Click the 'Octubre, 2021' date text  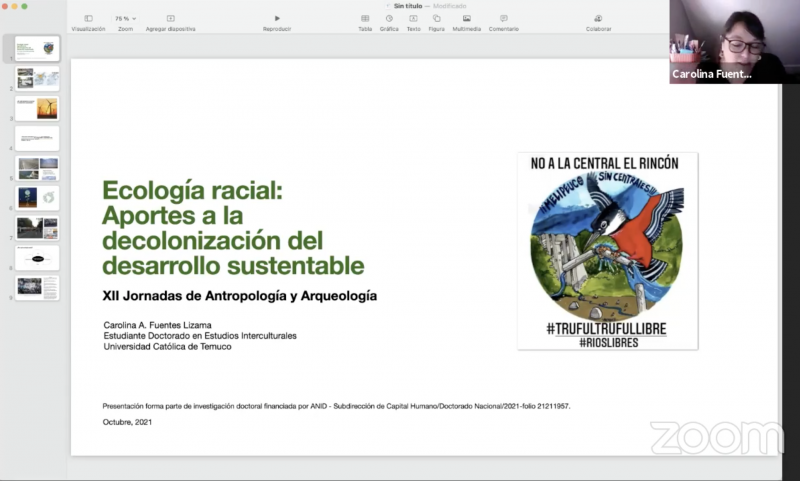click(127, 422)
